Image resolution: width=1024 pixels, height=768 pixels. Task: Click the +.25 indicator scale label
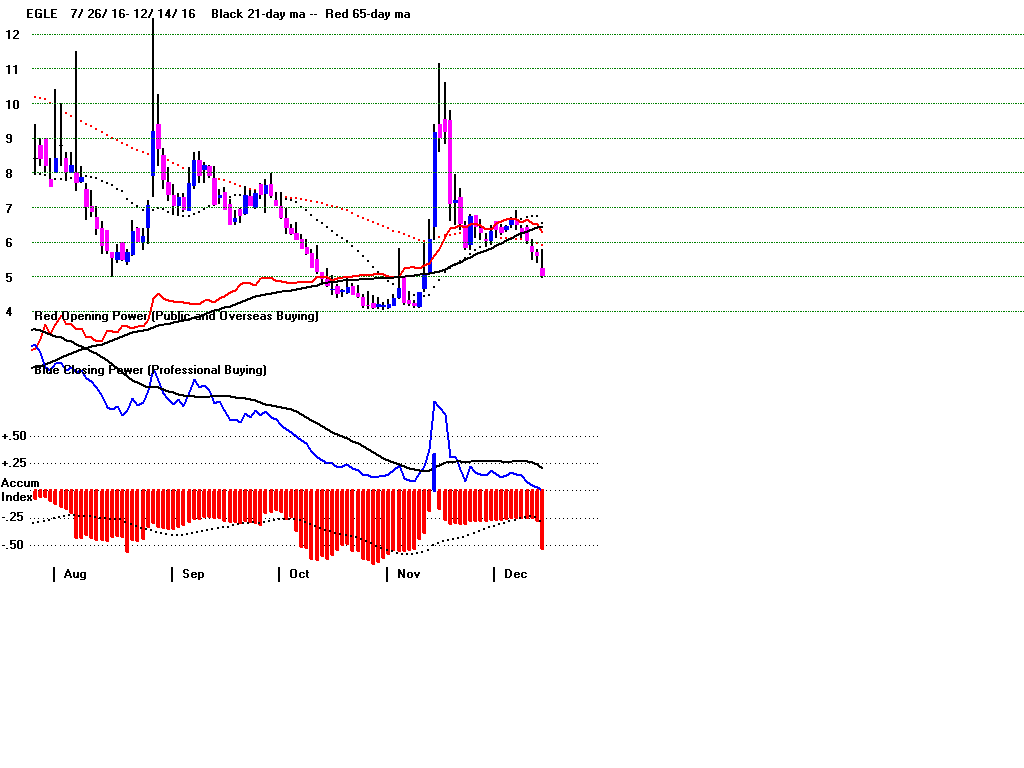tap(14, 463)
